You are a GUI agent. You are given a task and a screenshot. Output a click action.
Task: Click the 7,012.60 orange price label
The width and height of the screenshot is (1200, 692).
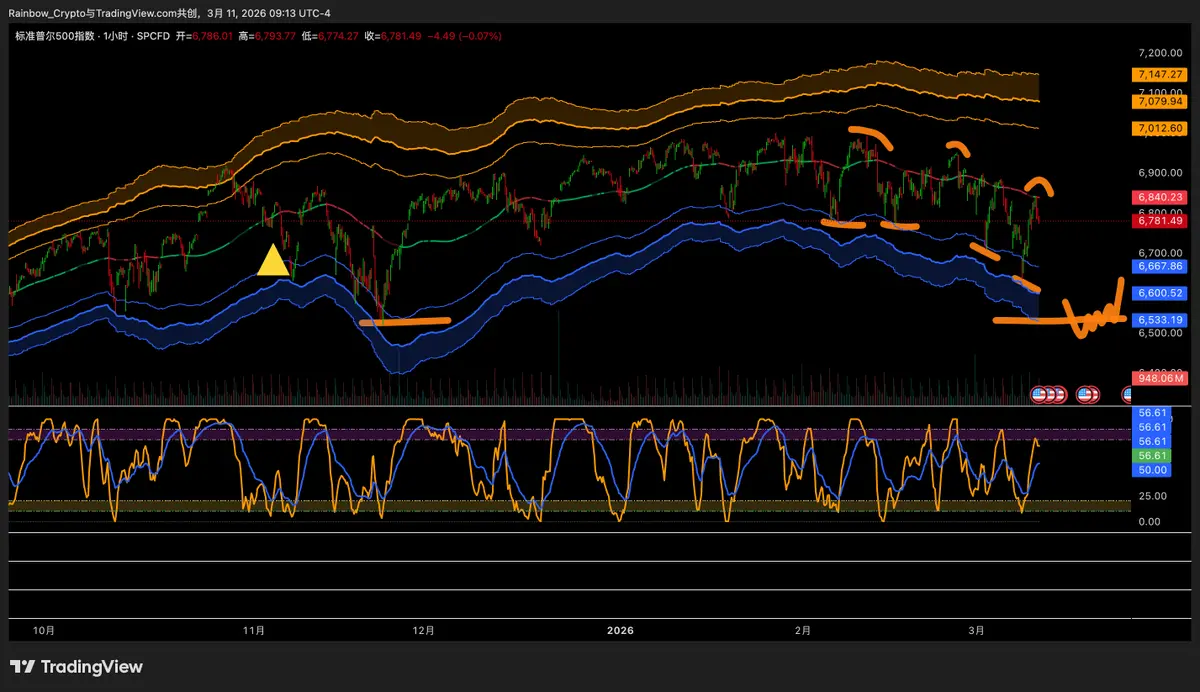point(1158,129)
